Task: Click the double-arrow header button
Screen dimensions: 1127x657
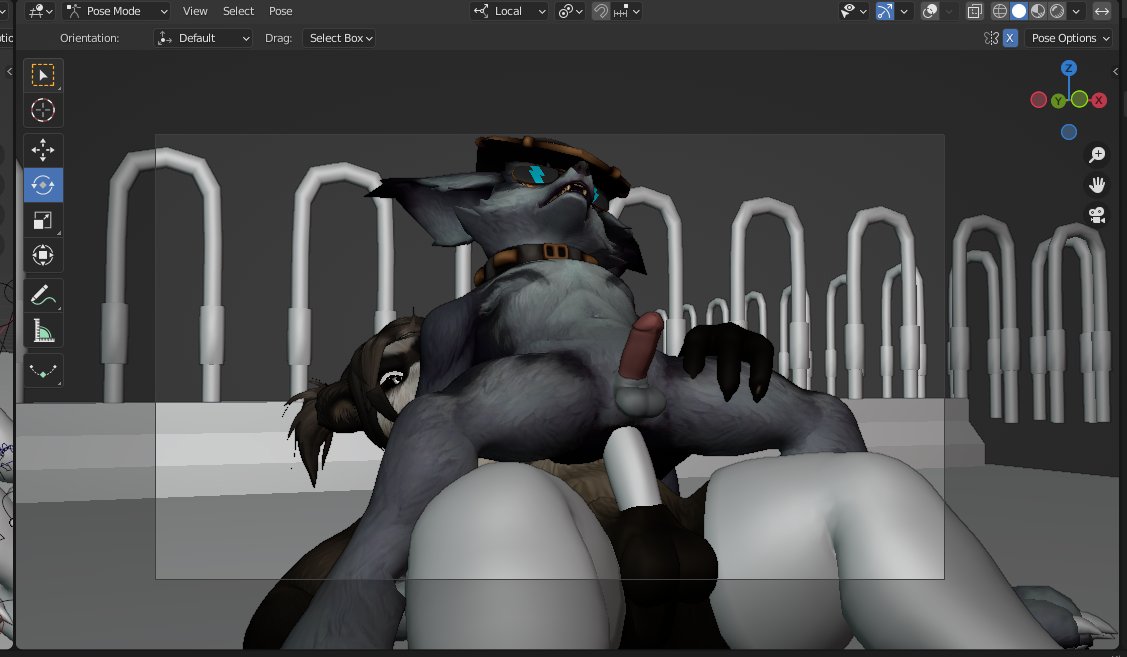Action: (x=1102, y=11)
